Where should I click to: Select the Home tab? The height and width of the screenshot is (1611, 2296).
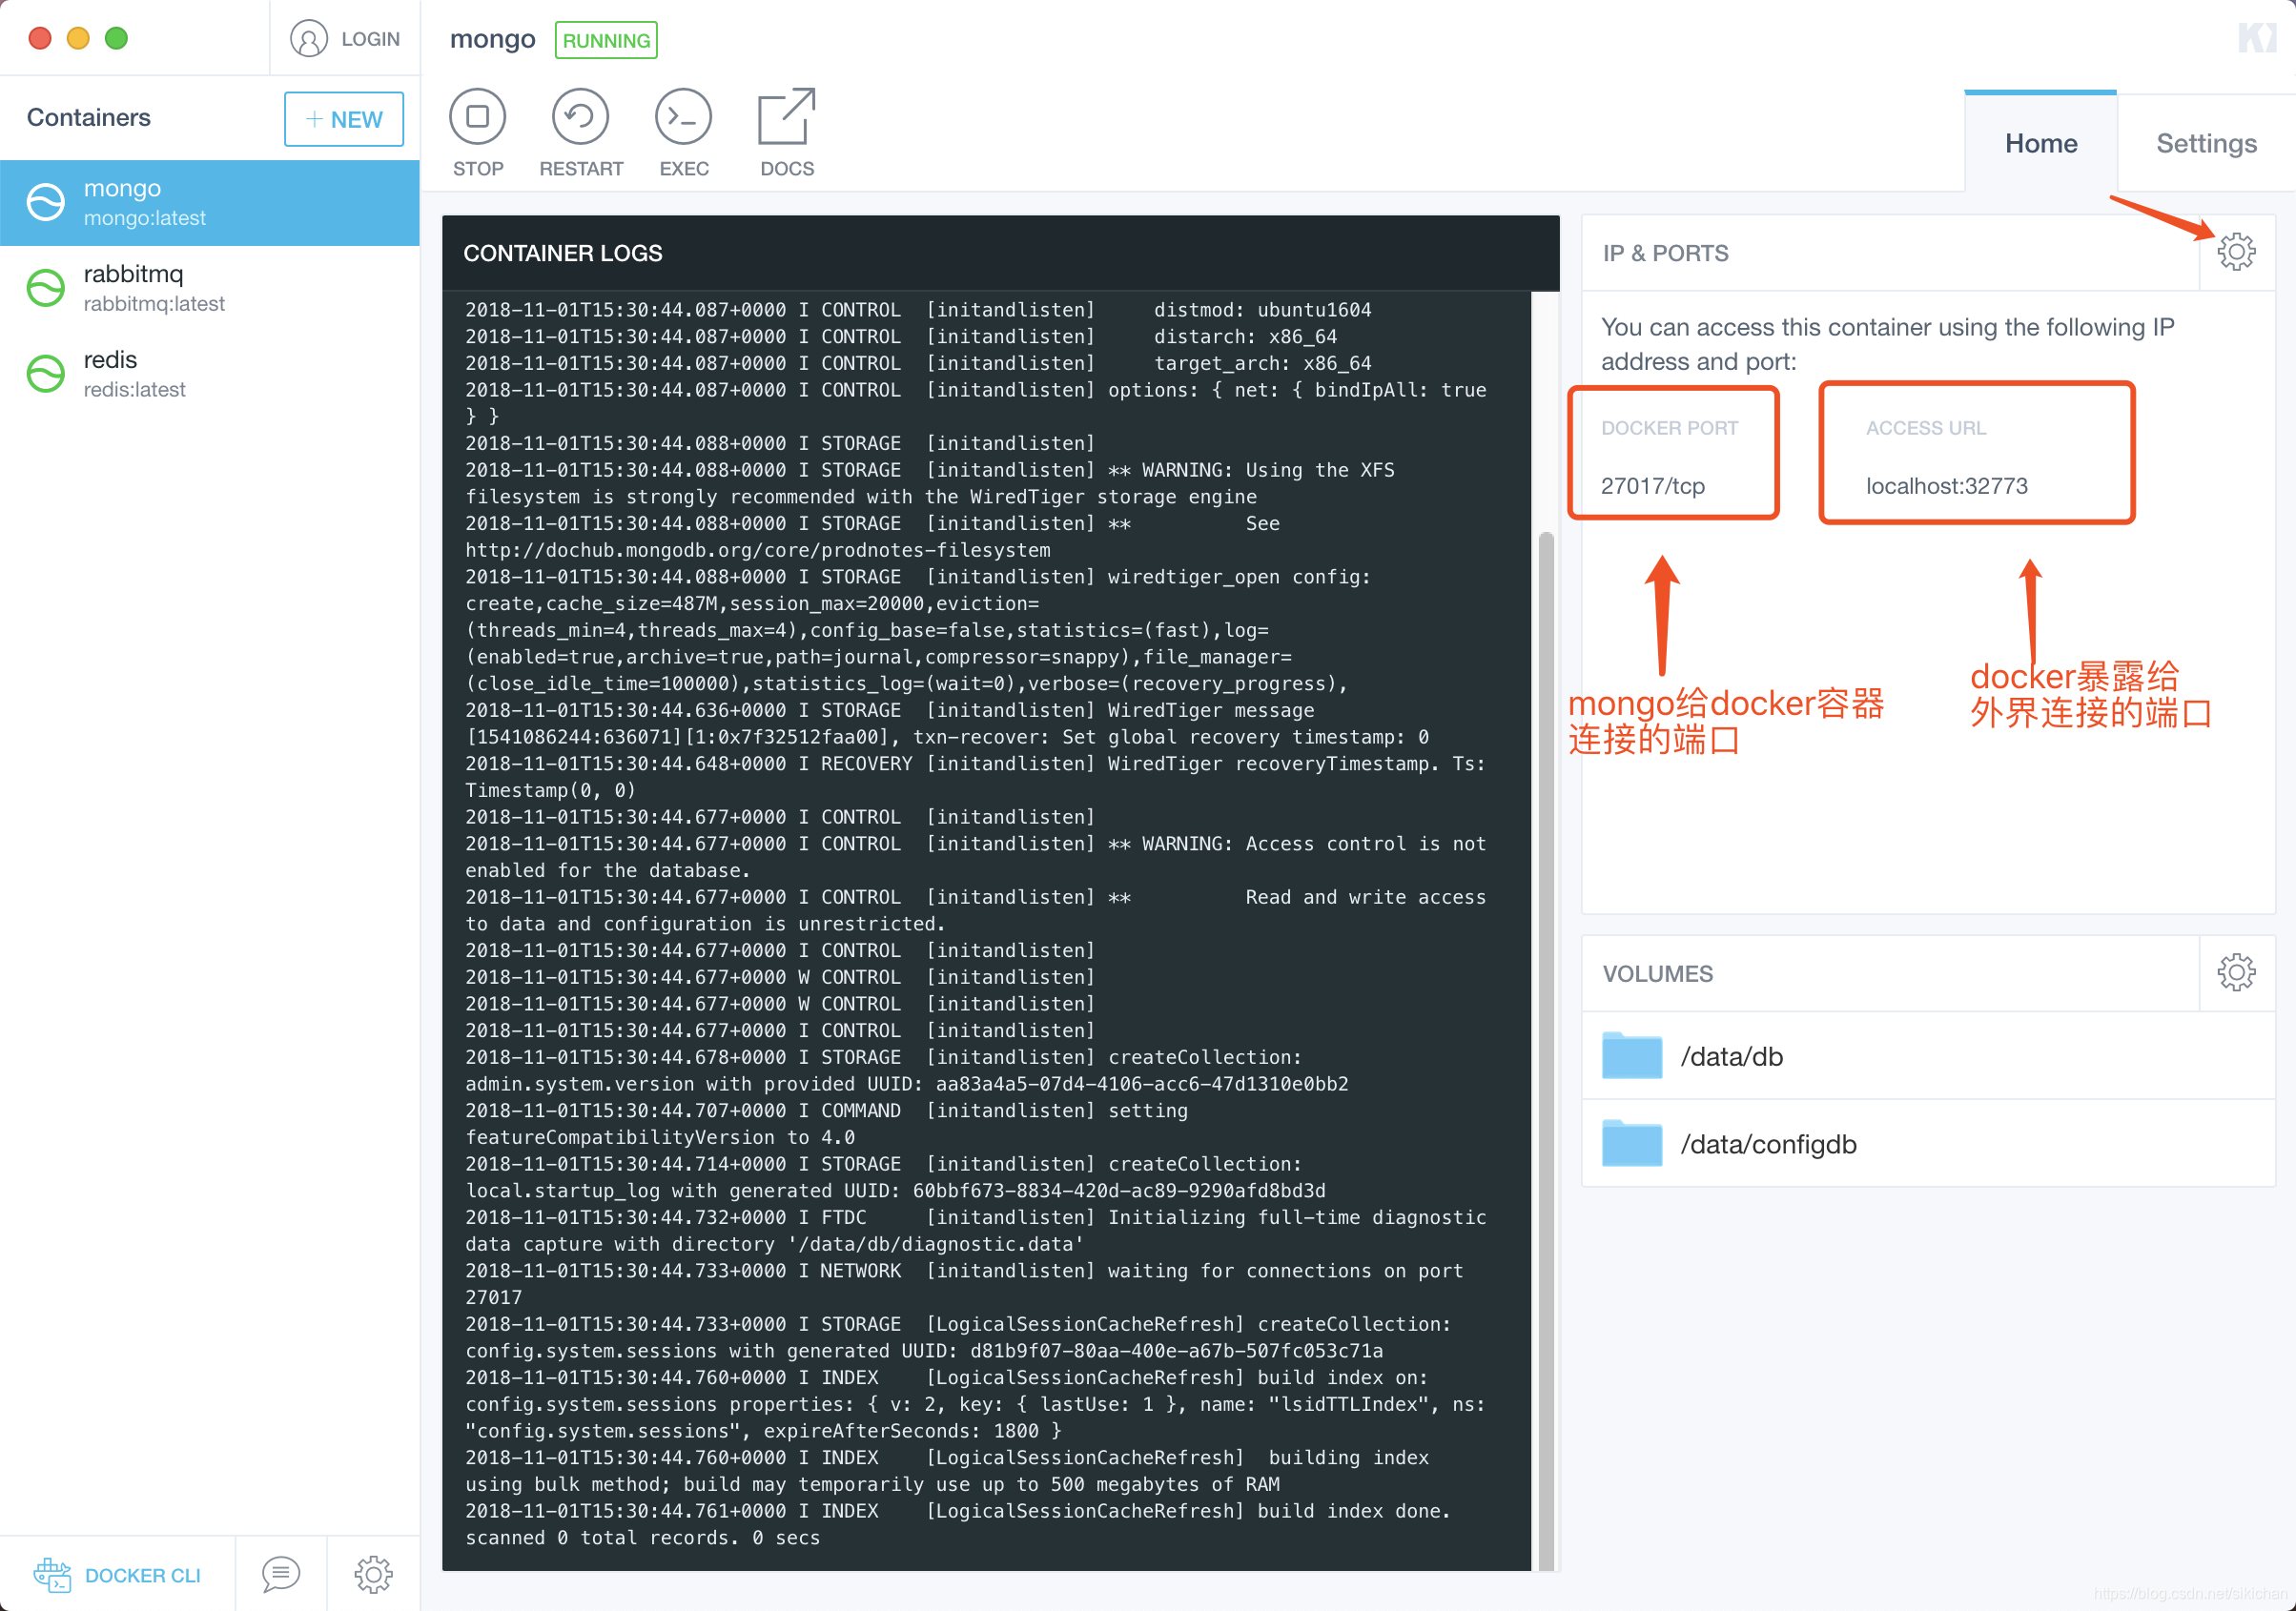[x=2040, y=143]
